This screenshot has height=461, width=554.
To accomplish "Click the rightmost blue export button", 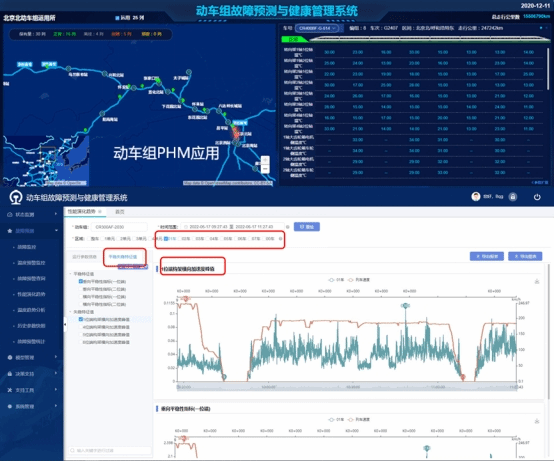I will (x=525, y=256).
